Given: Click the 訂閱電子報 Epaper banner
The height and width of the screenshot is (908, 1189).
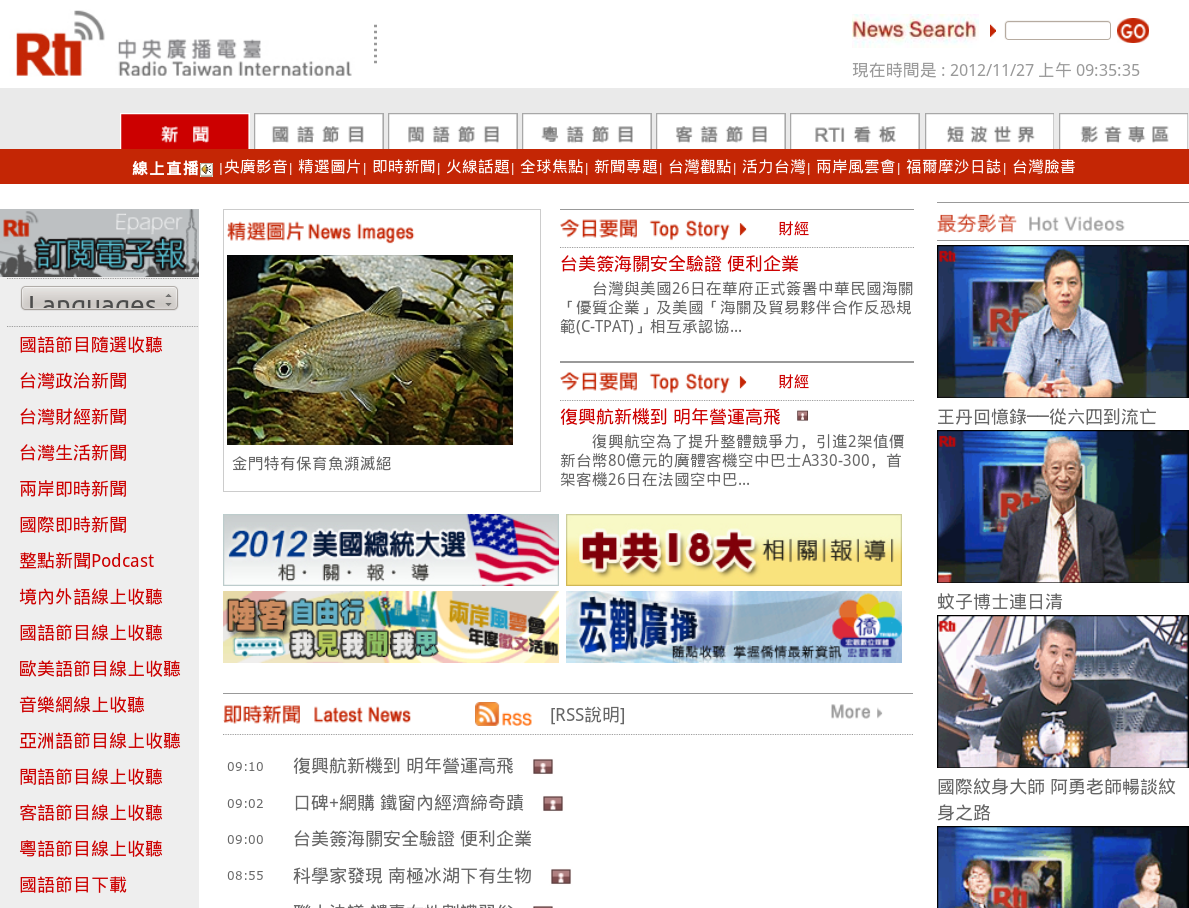Looking at the screenshot, I should click(99, 243).
